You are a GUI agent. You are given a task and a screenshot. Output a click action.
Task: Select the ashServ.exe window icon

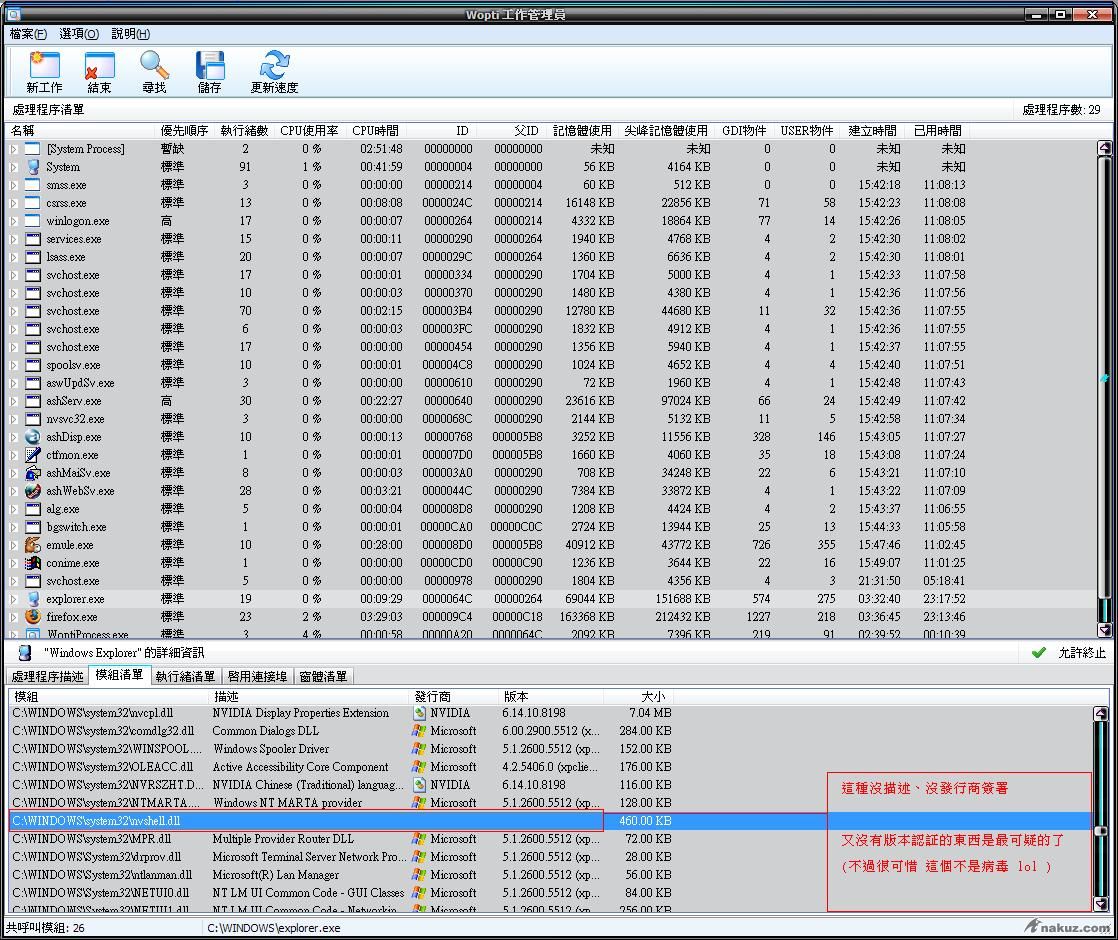coord(33,401)
